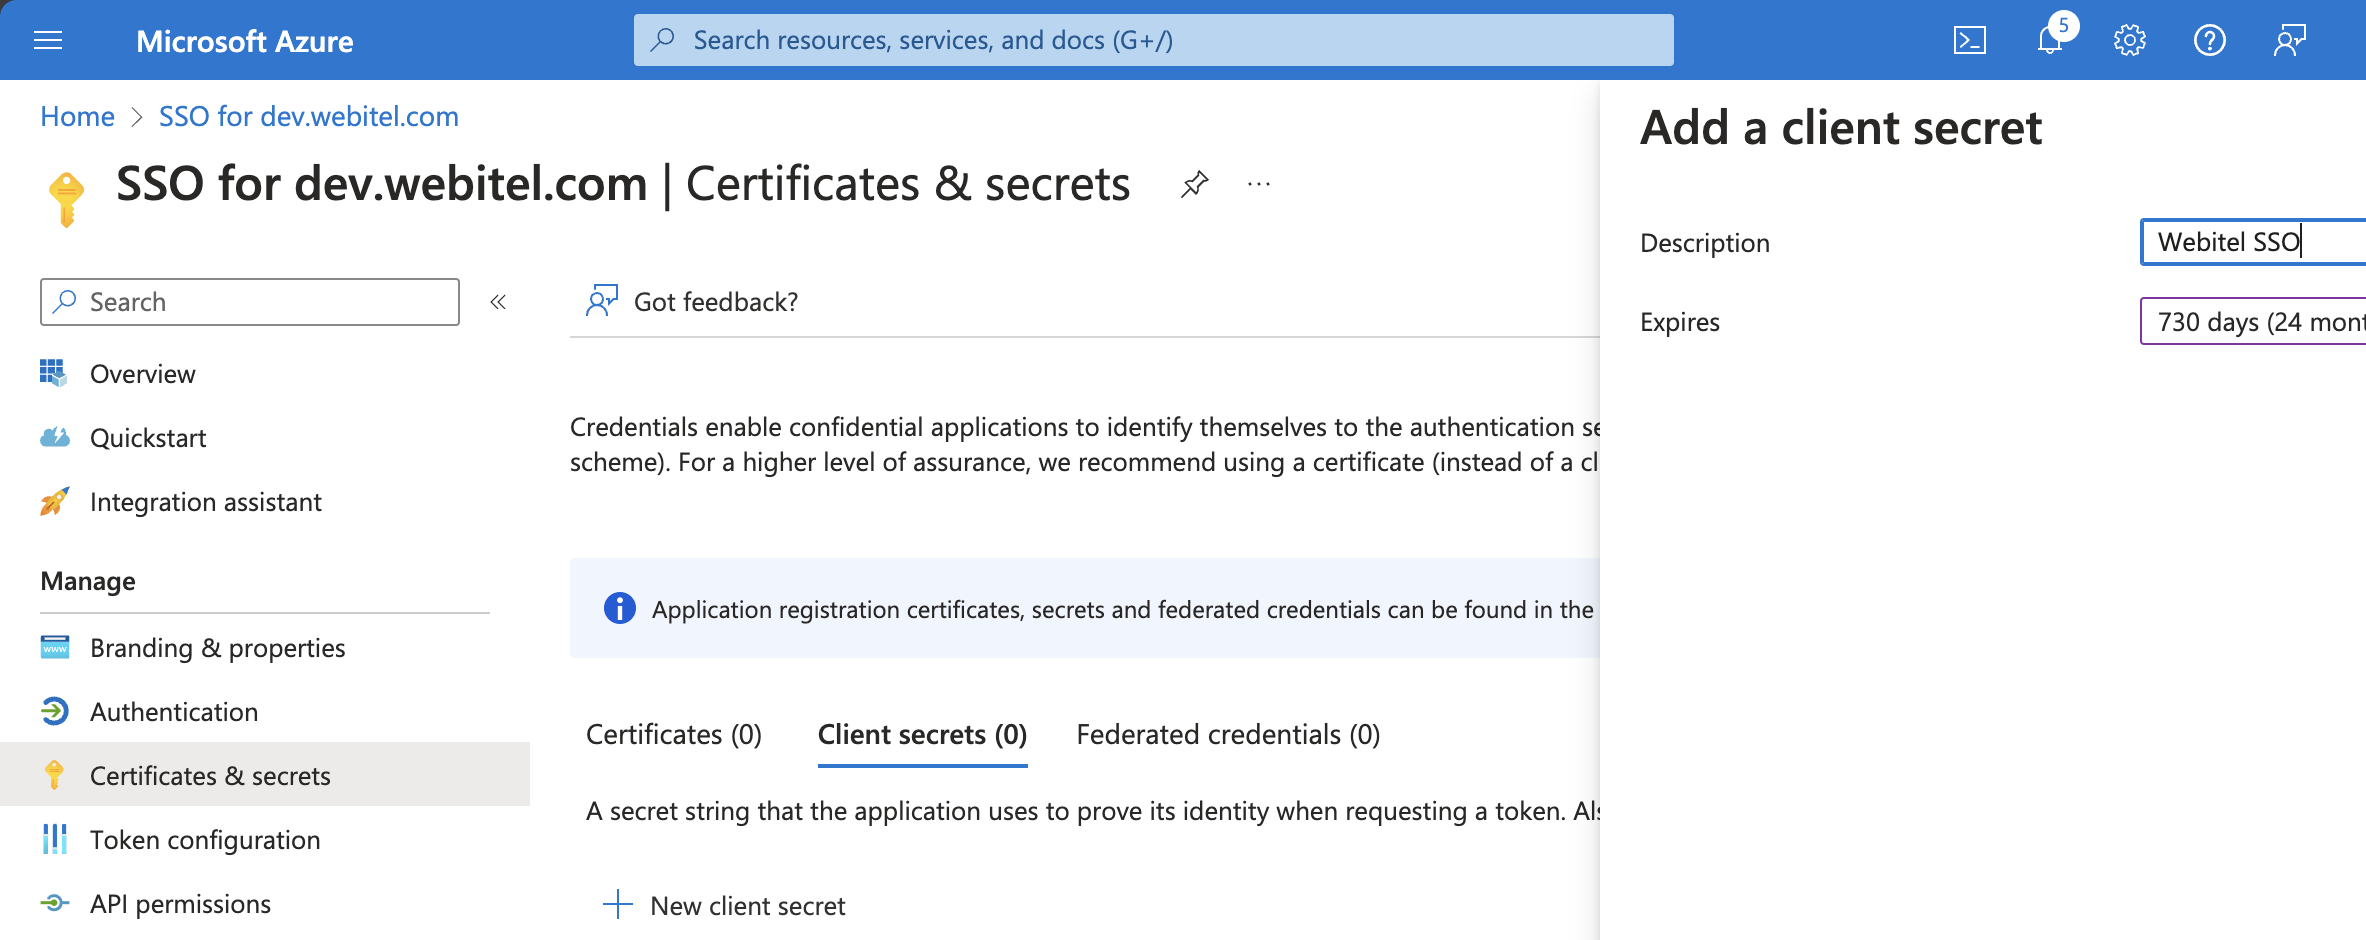The width and height of the screenshot is (2366, 940).
Task: Open Cloud Shell from top bar
Action: coord(1969,40)
